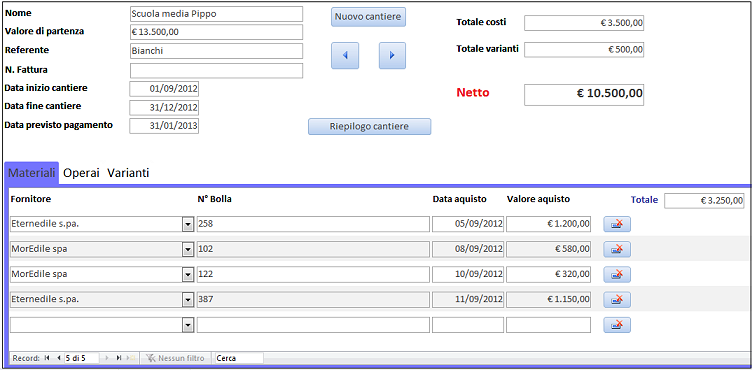Click the Fornitore column header
This screenshot has width=752, height=370.
[31, 199]
